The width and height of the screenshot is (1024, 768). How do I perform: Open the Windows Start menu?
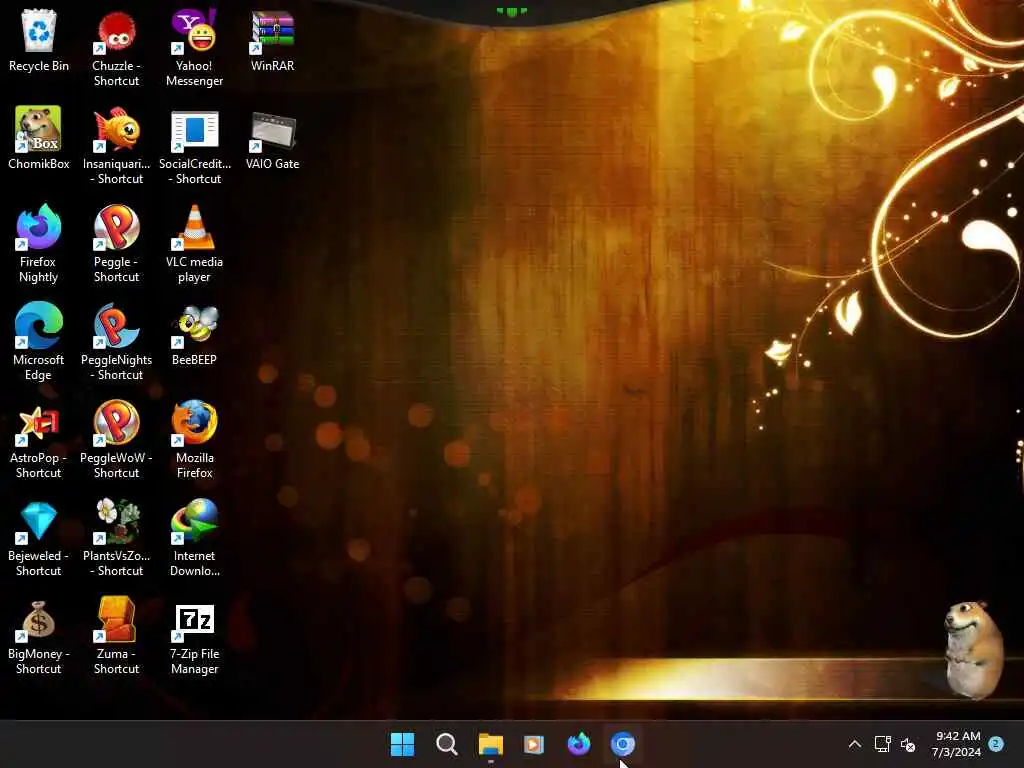(x=402, y=744)
